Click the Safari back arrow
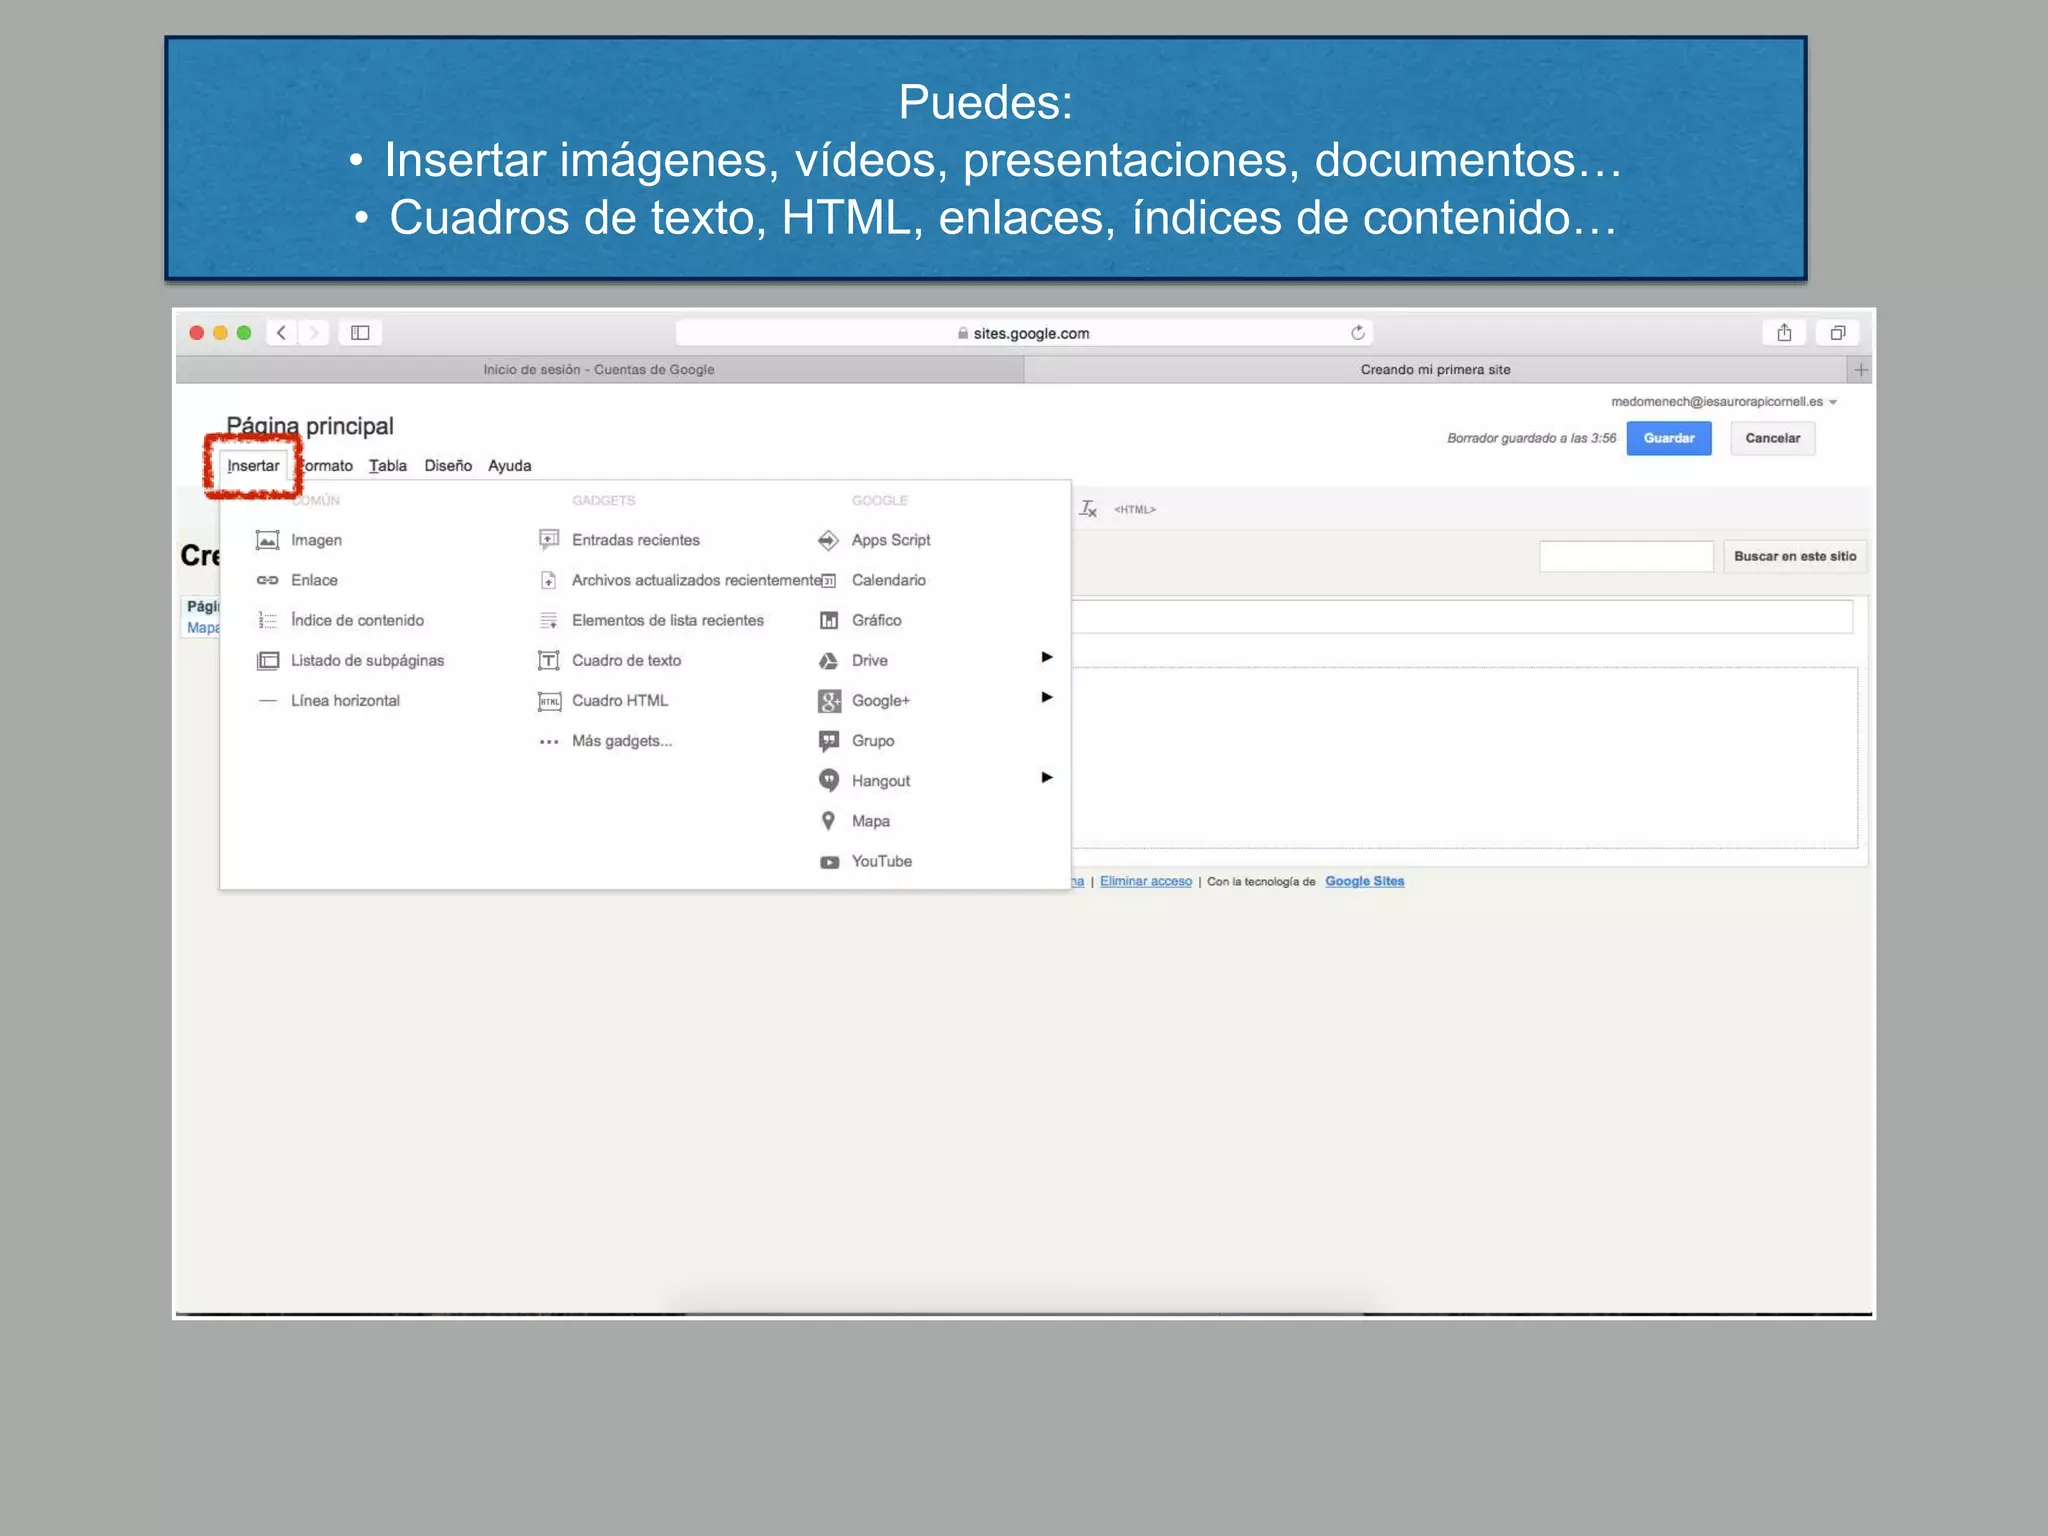Image resolution: width=2048 pixels, height=1536 pixels. tap(282, 333)
